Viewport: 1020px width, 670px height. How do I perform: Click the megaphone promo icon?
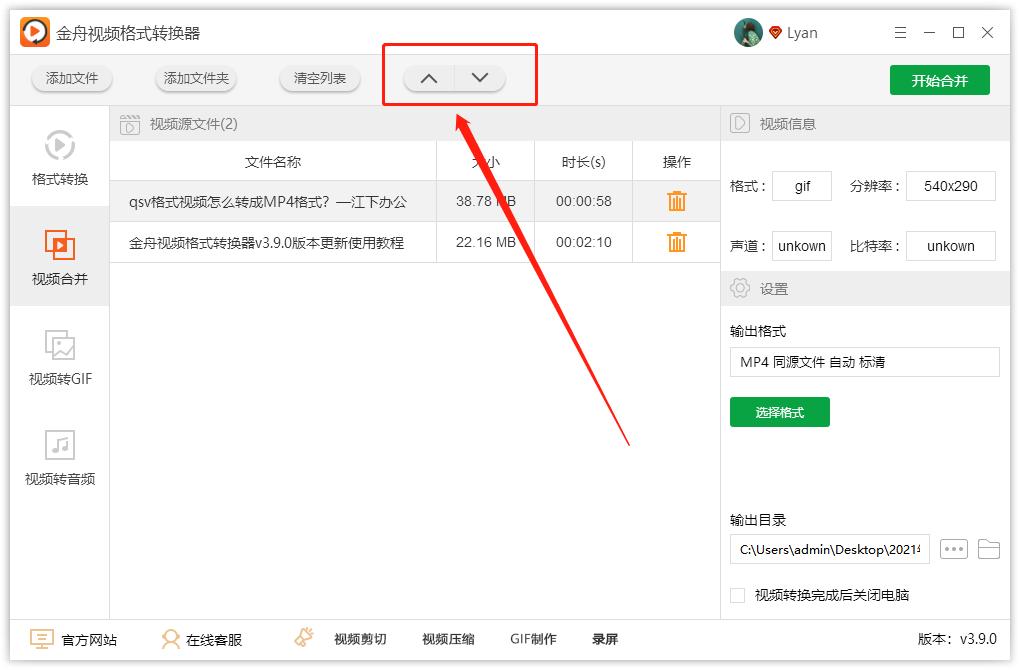pos(304,637)
